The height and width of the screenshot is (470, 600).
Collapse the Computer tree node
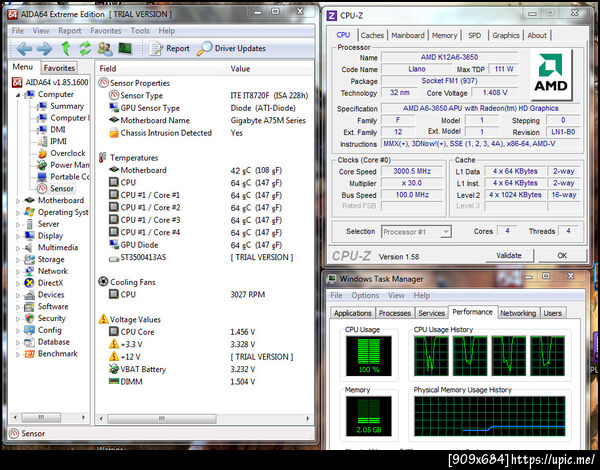click(x=18, y=95)
